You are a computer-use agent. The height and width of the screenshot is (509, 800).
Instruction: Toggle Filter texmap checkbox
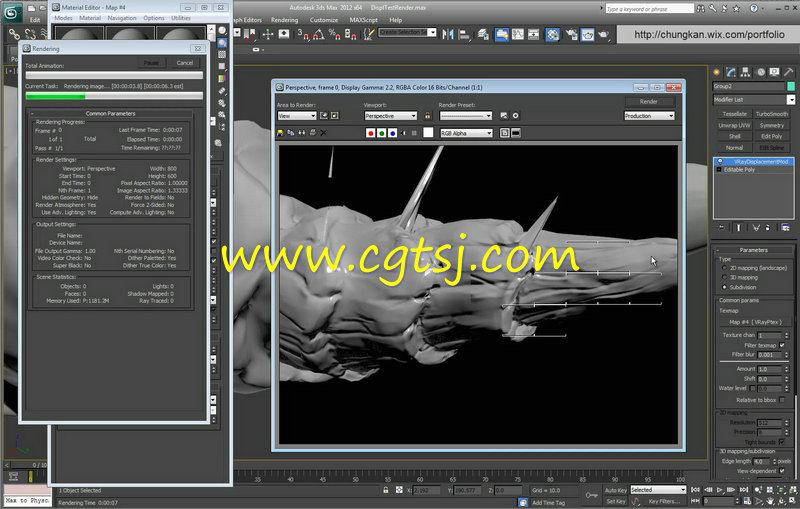point(782,345)
